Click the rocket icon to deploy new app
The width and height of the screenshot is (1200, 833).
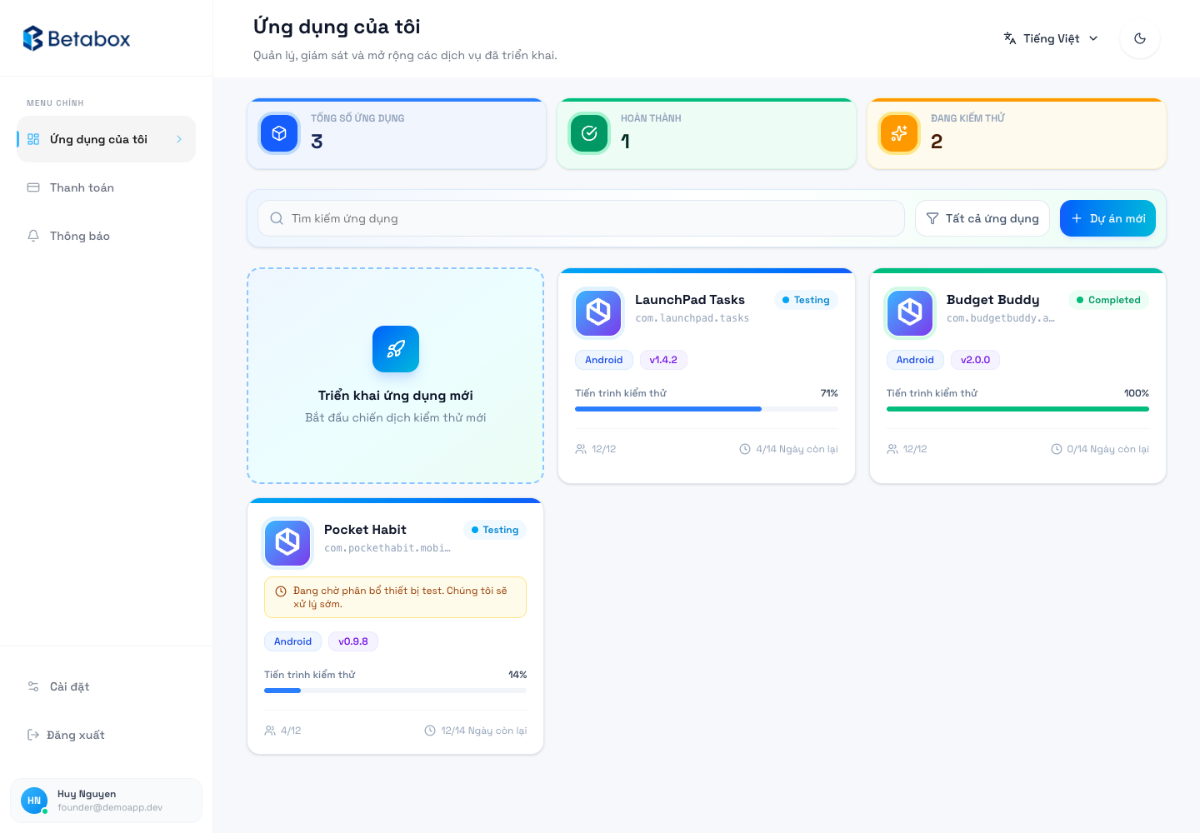coord(396,349)
